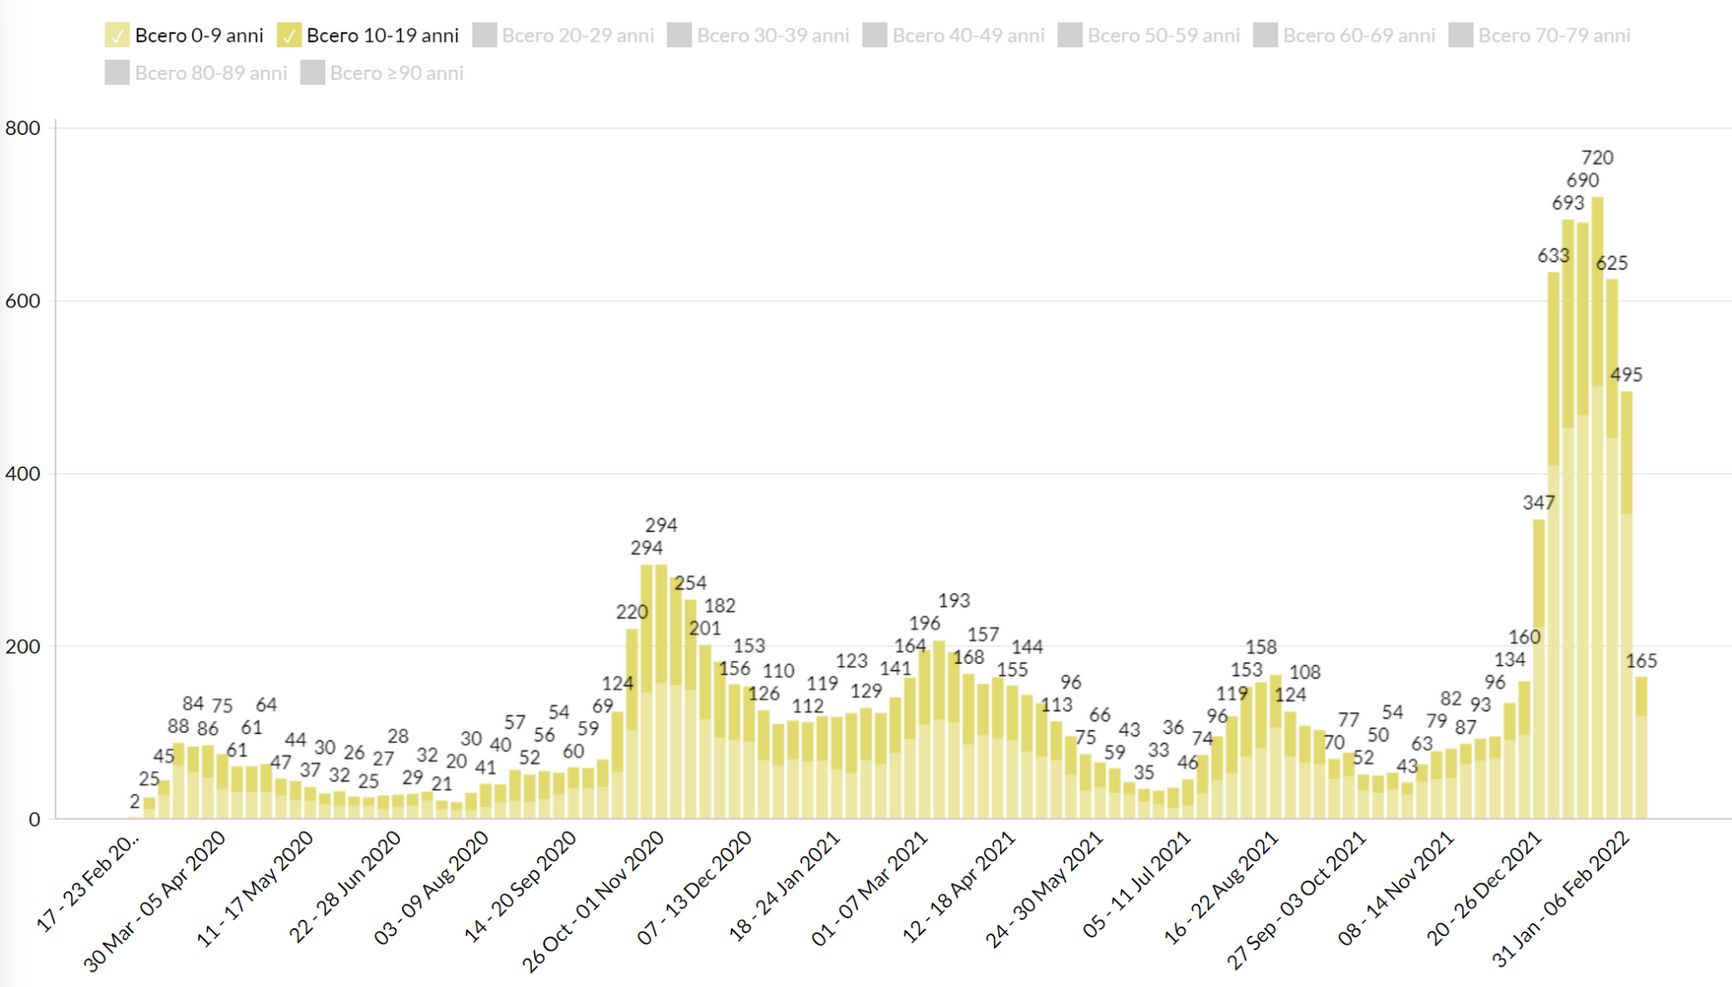The image size is (1732, 987).
Task: Enable the Всего 30-39 anni series
Action: (x=680, y=36)
